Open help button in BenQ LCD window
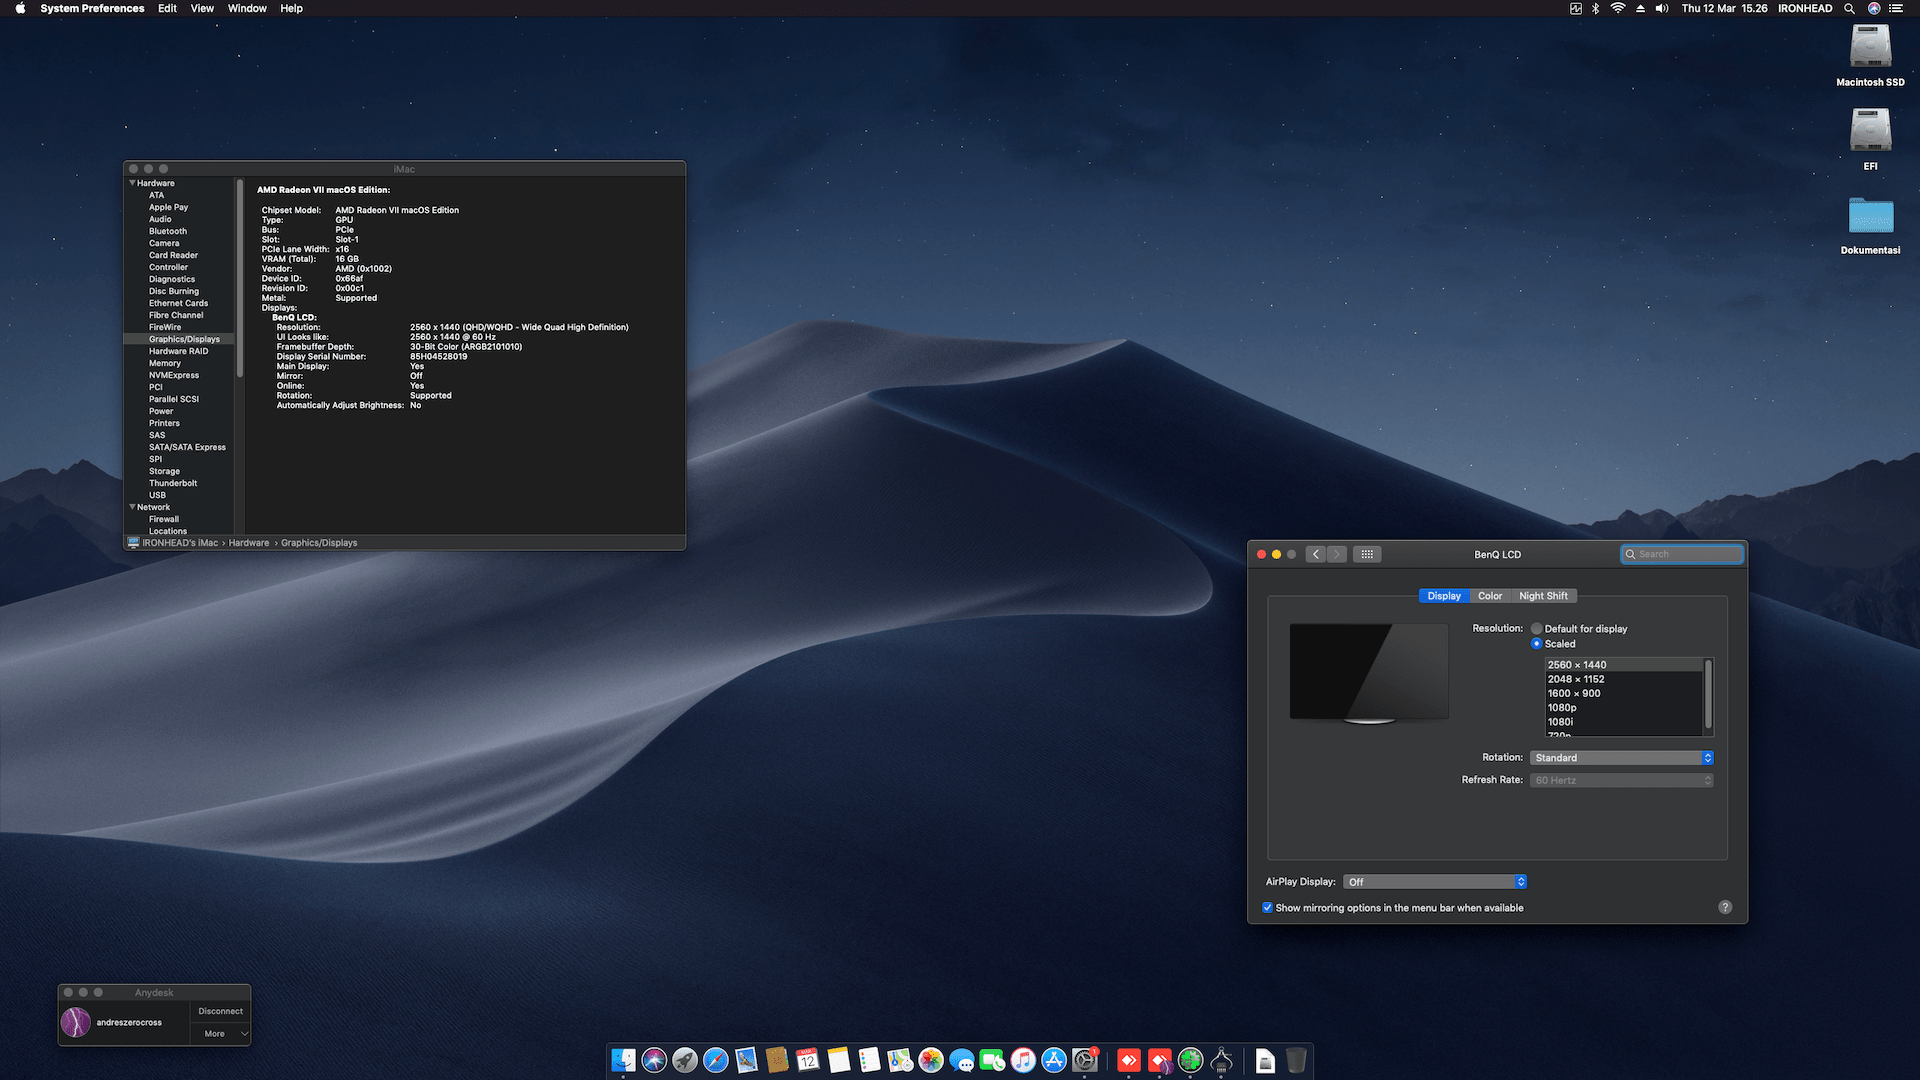The width and height of the screenshot is (1920, 1080). pyautogui.click(x=1725, y=907)
